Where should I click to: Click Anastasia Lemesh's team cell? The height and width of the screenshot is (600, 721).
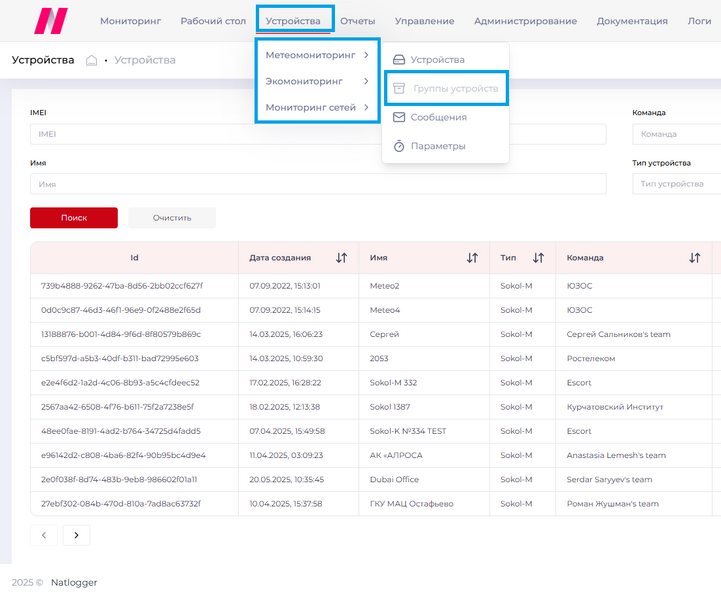point(616,455)
